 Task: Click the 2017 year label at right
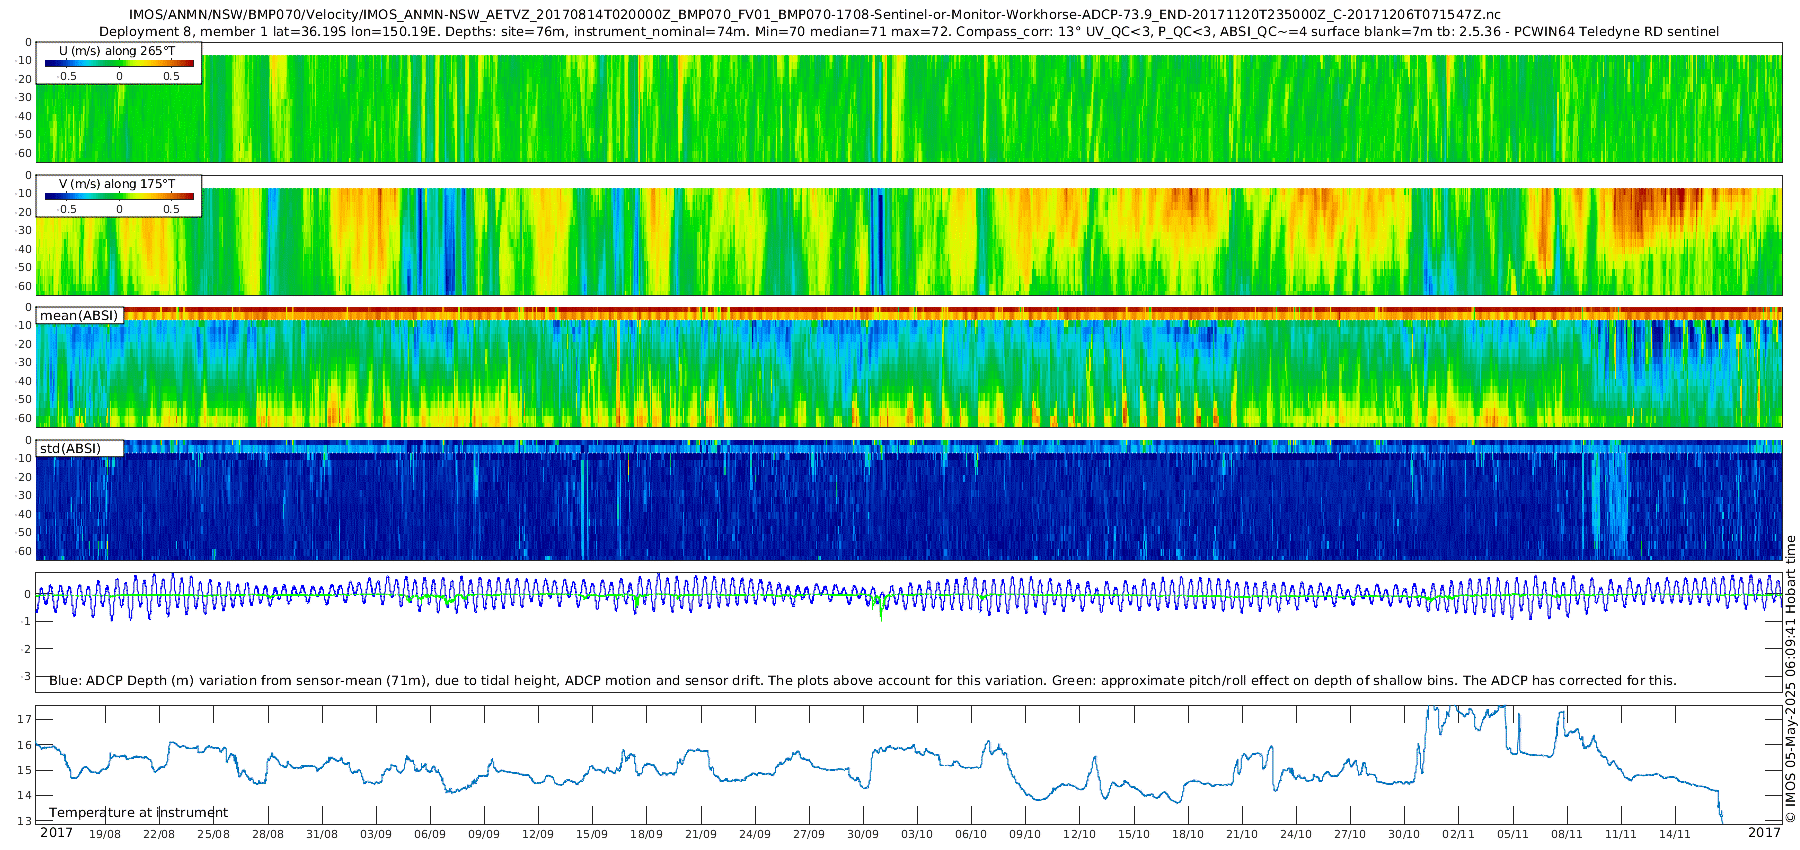(x=1765, y=832)
